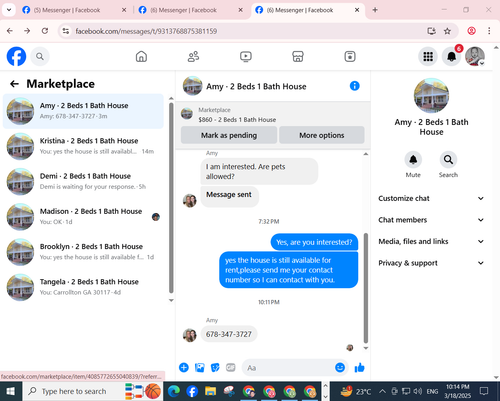The height and width of the screenshot is (401, 500).
Task: Expand Privacy & support section
Action: (431, 263)
